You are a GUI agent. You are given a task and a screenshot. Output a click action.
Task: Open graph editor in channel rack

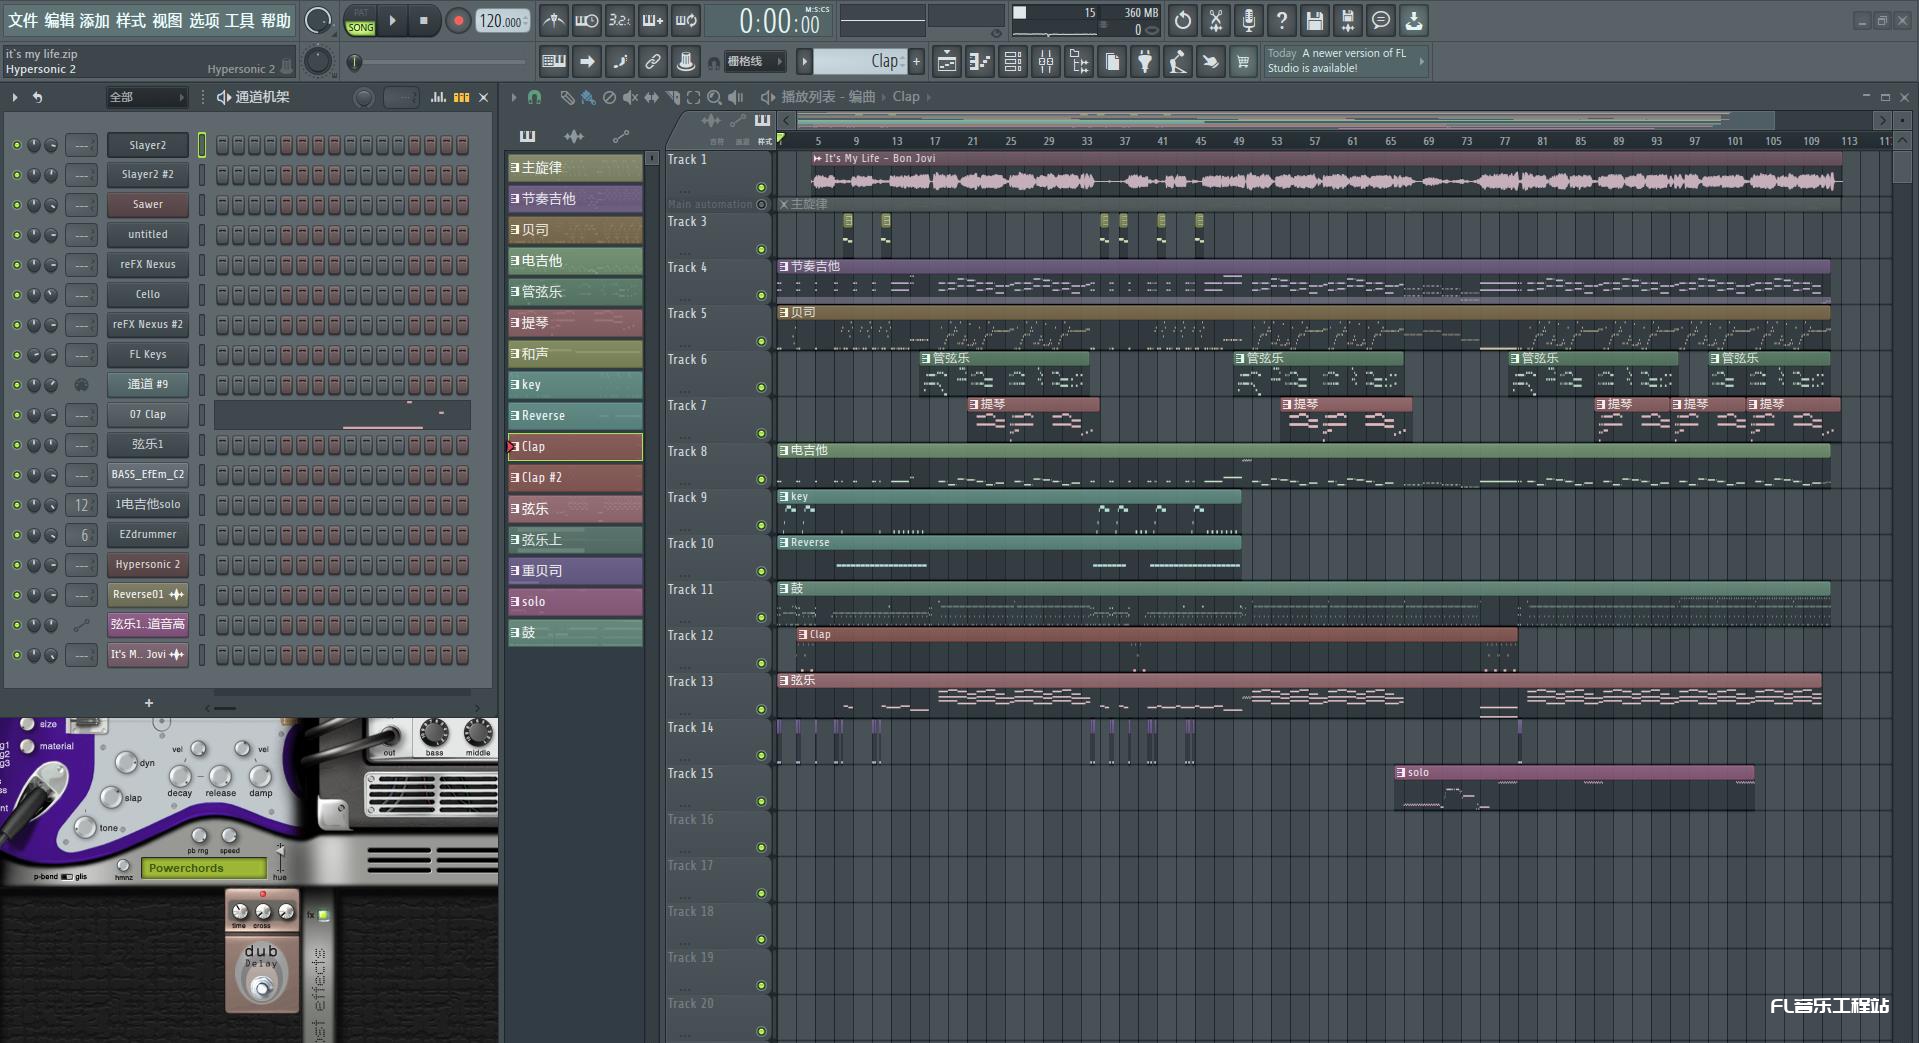click(438, 97)
